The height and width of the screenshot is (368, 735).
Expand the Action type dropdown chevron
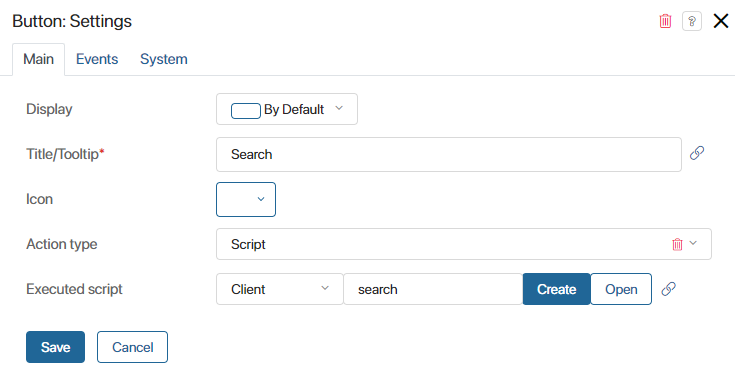coord(693,243)
